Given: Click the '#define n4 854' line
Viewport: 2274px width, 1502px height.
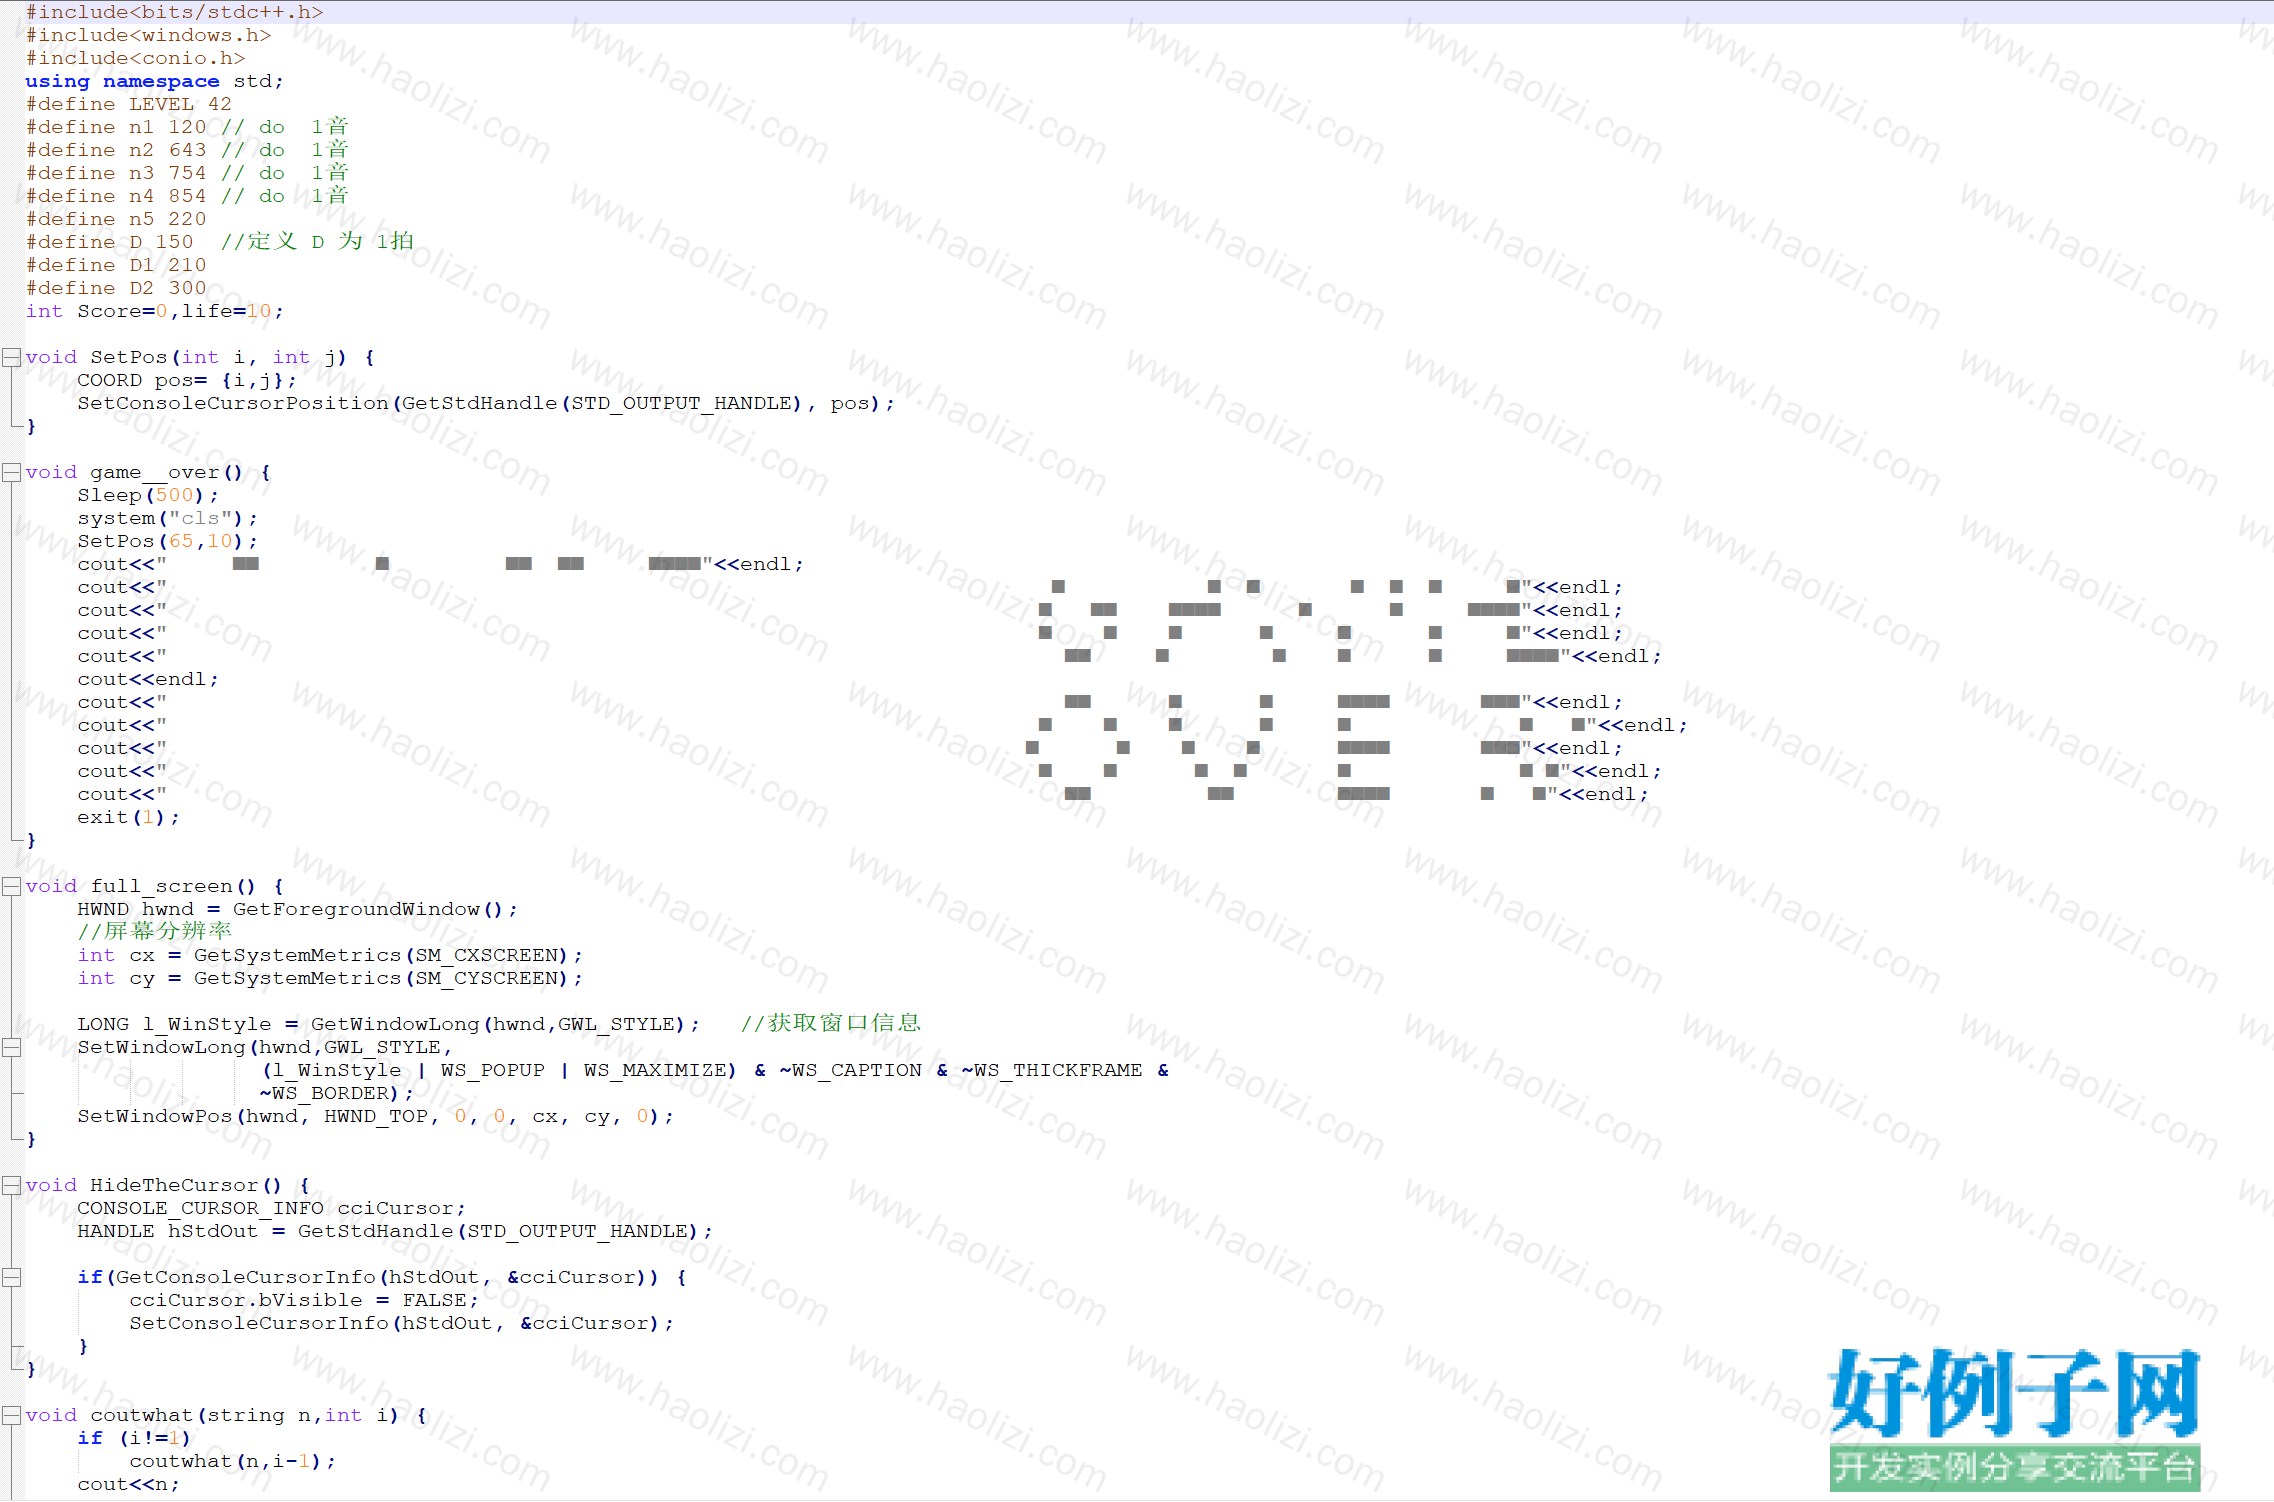Looking at the screenshot, I should pyautogui.click(x=187, y=196).
